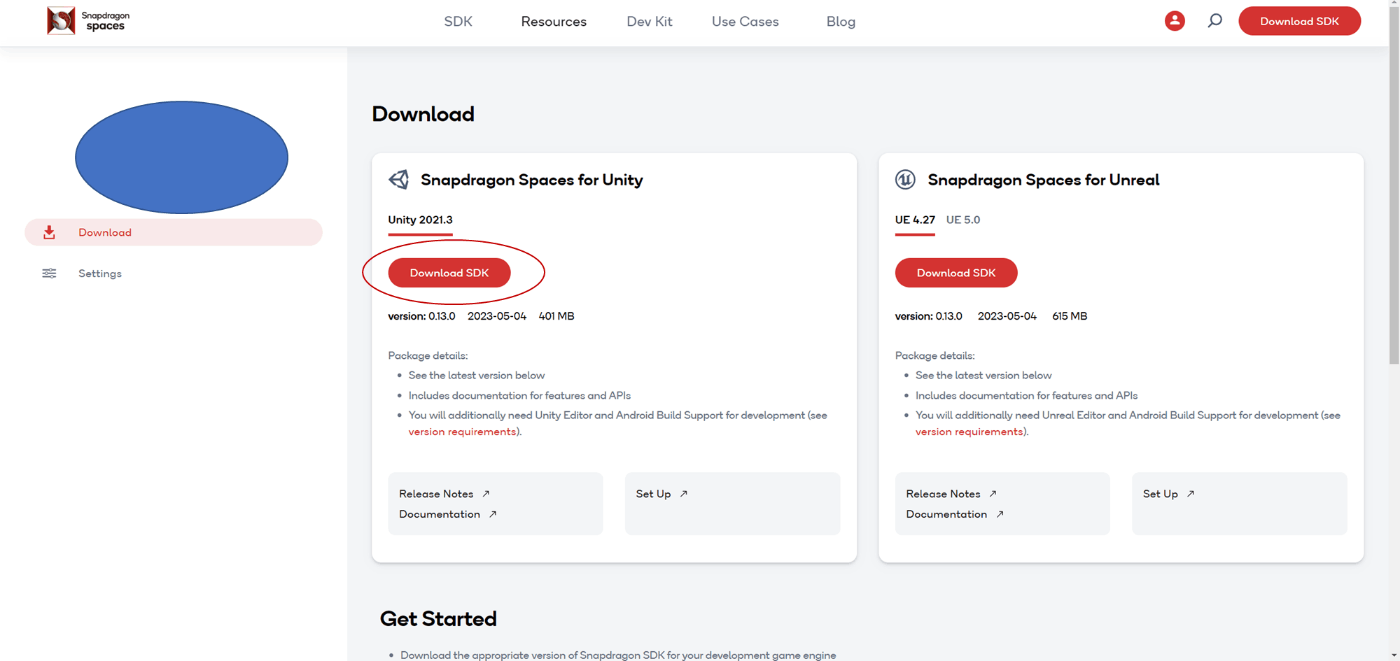Open version requirements link in Unity card
This screenshot has width=1400, height=661.
pos(462,432)
